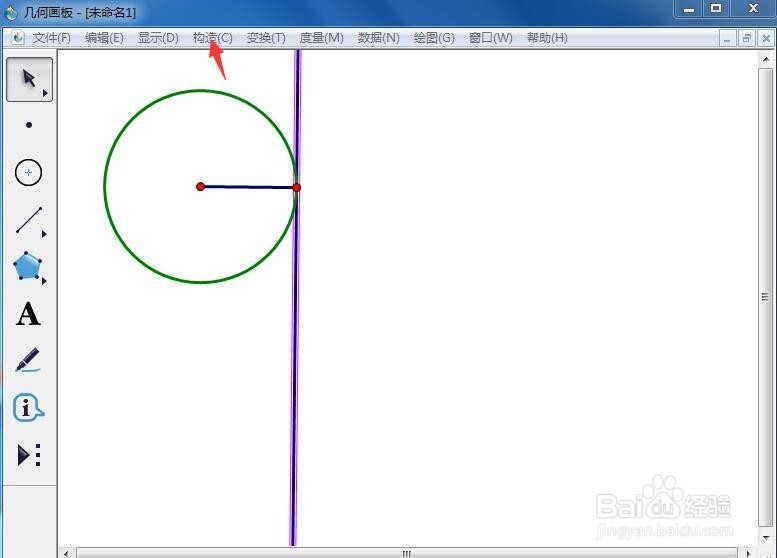Select the red point on the circle
This screenshot has width=777, height=558.
coord(296,187)
